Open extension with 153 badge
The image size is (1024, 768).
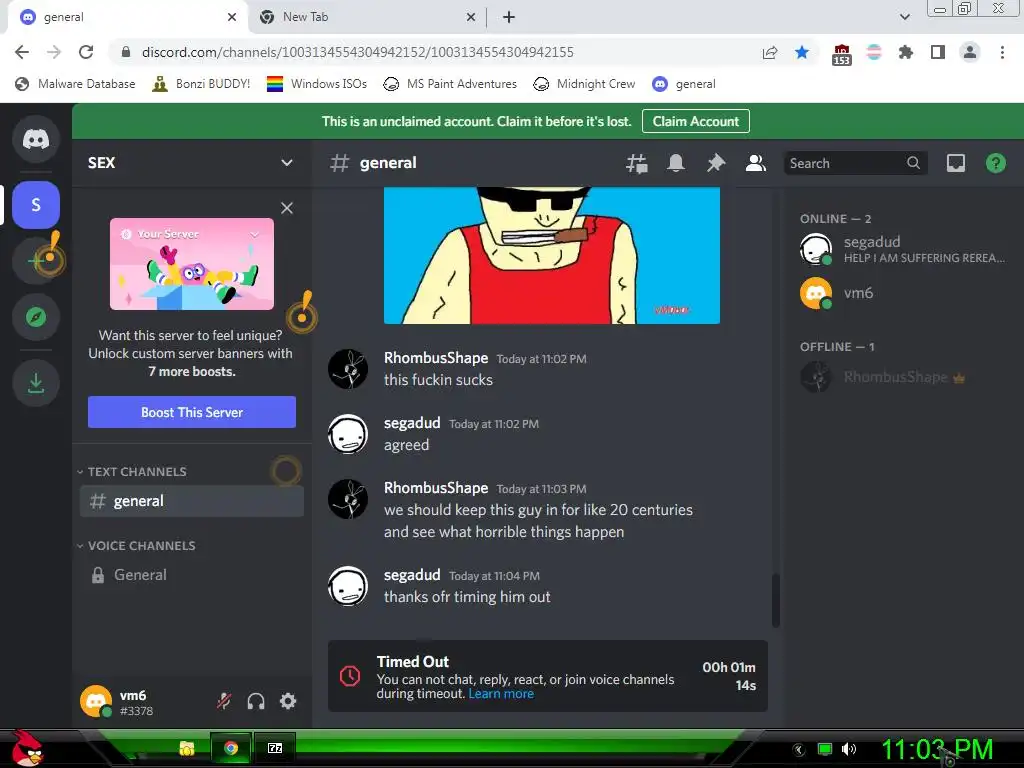(x=841, y=54)
